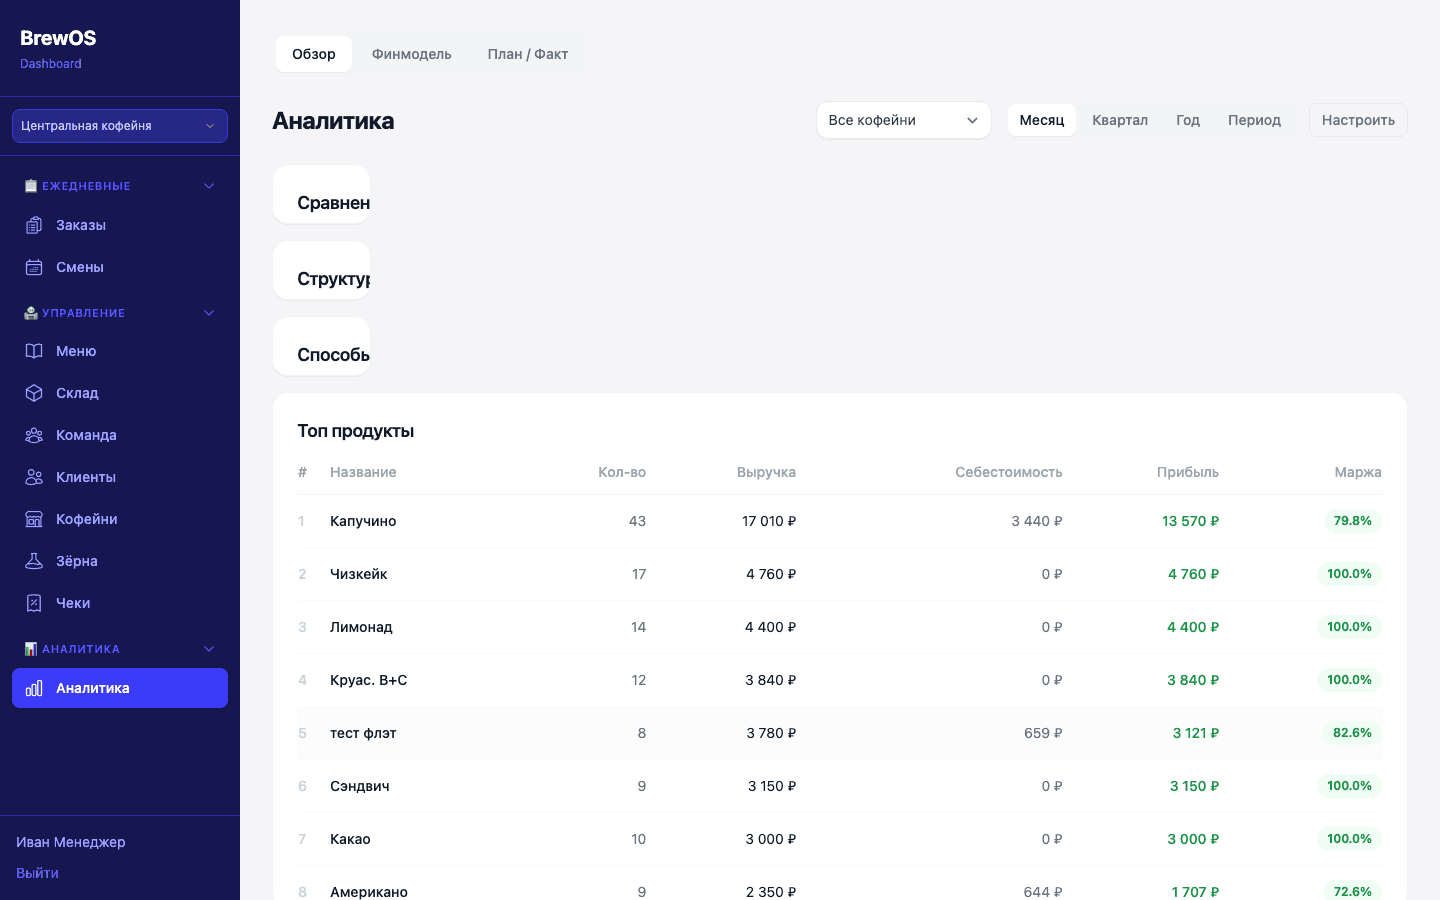Click the 79.8% margin badge
This screenshot has width=1440, height=900.
1352,521
